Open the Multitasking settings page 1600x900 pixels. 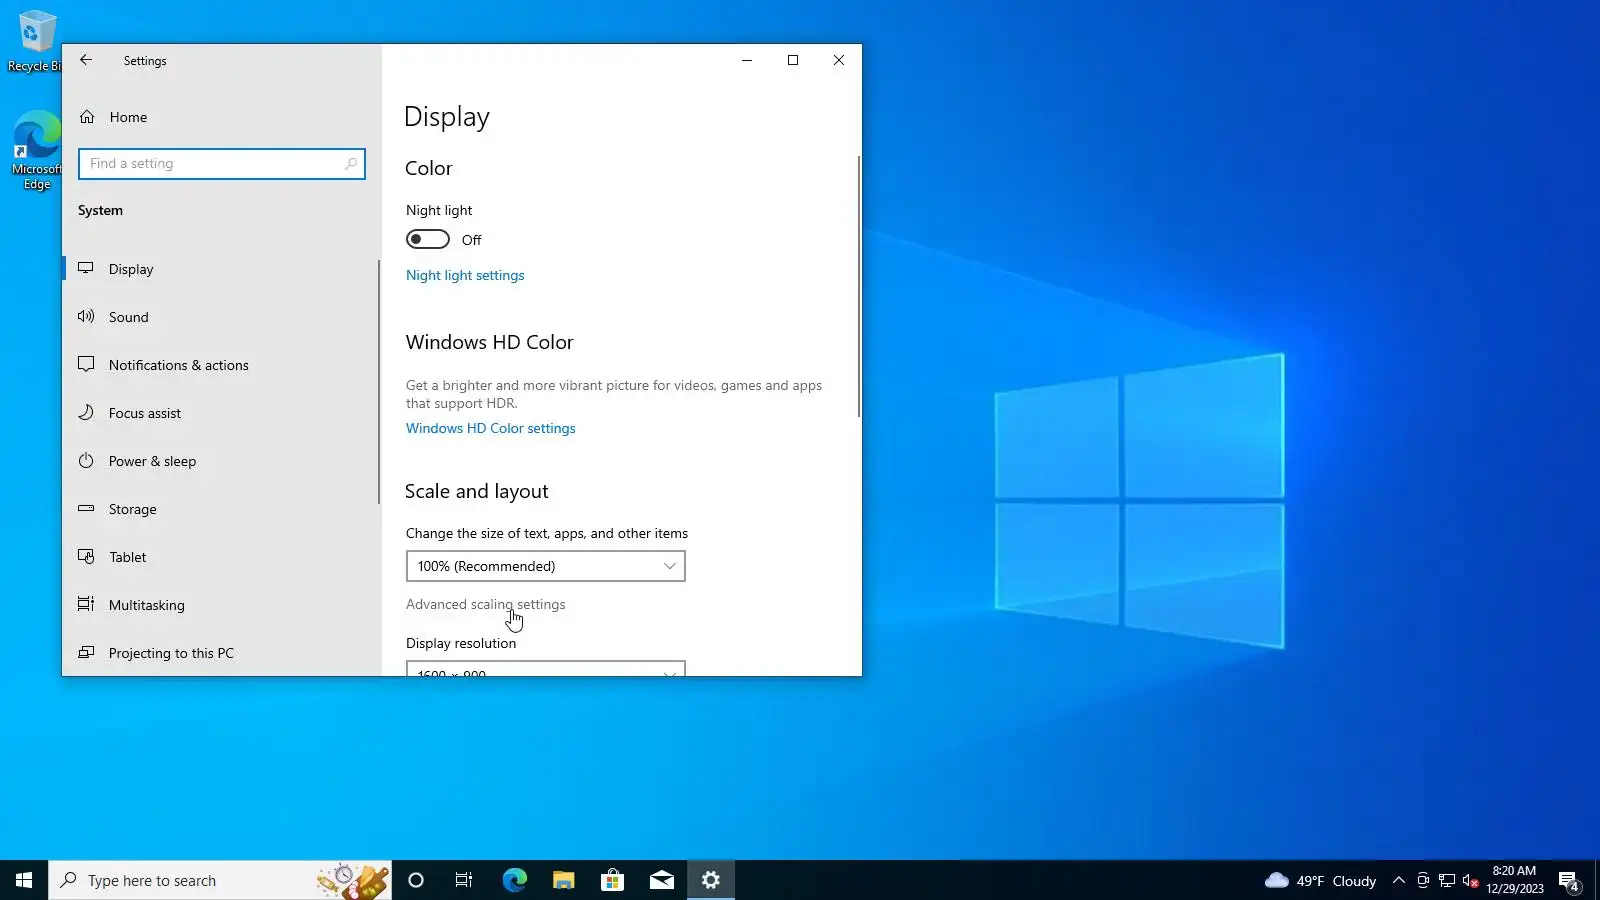(147, 605)
